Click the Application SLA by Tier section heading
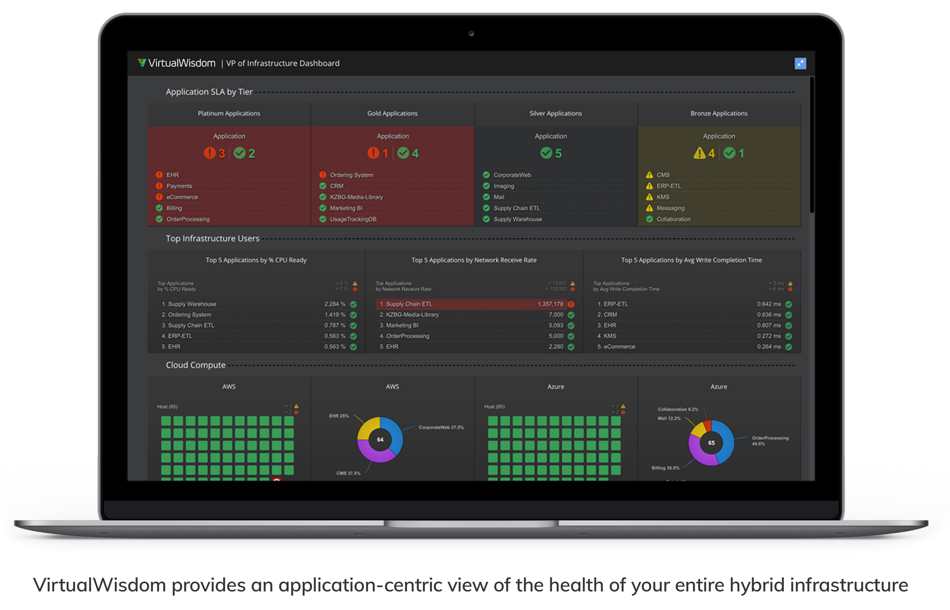The height and width of the screenshot is (610, 950). pyautogui.click(x=209, y=92)
